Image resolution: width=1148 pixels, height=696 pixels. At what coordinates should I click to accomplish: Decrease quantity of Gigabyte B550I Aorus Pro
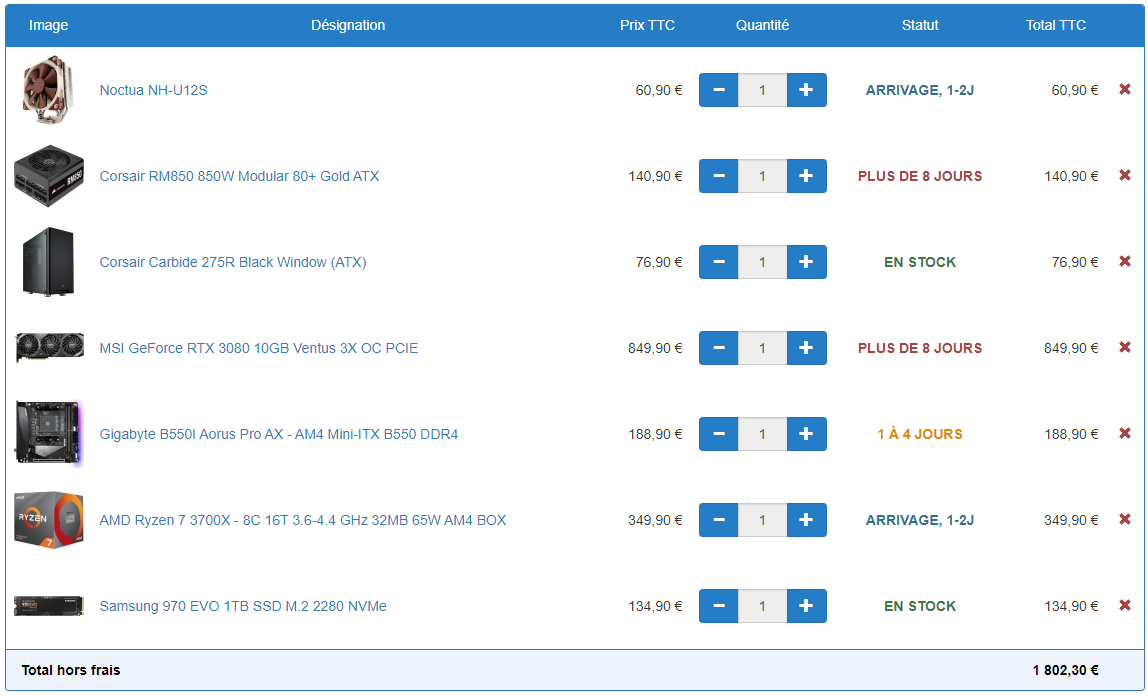click(718, 434)
